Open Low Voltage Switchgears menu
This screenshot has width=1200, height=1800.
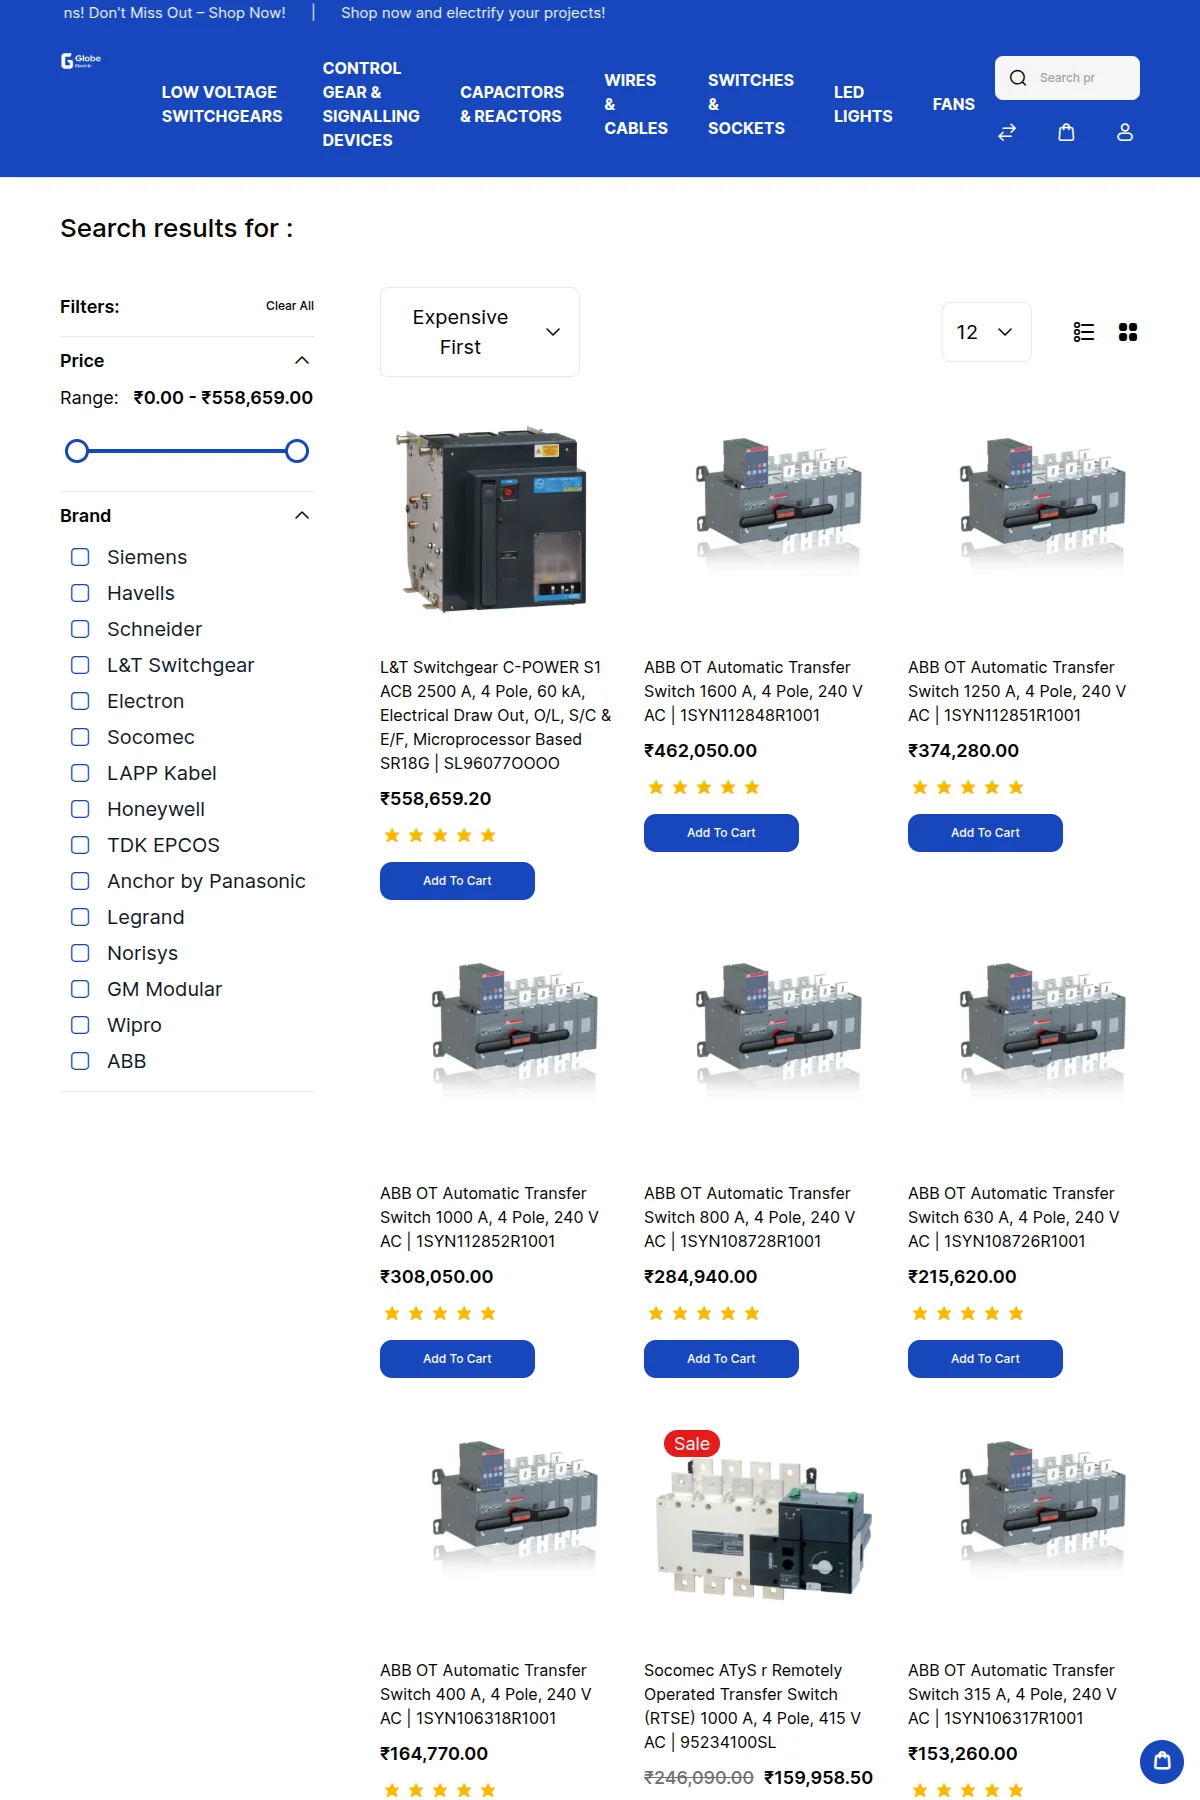point(222,104)
